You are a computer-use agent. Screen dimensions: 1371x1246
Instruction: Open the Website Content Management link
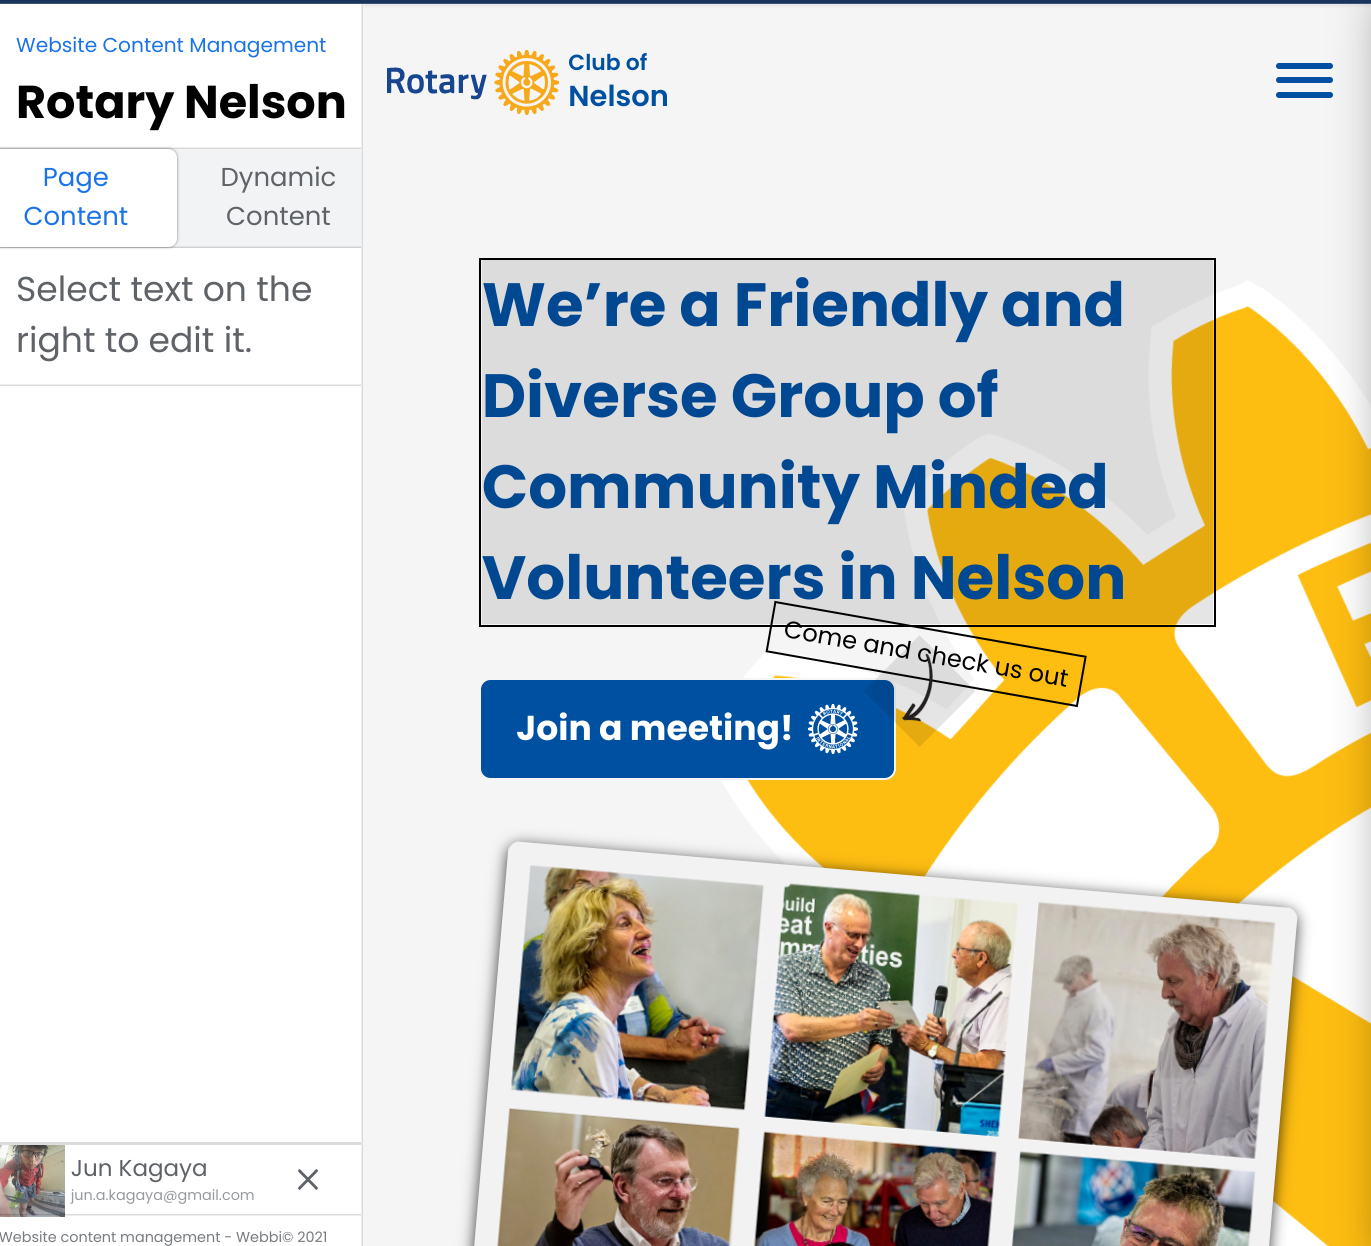171,45
